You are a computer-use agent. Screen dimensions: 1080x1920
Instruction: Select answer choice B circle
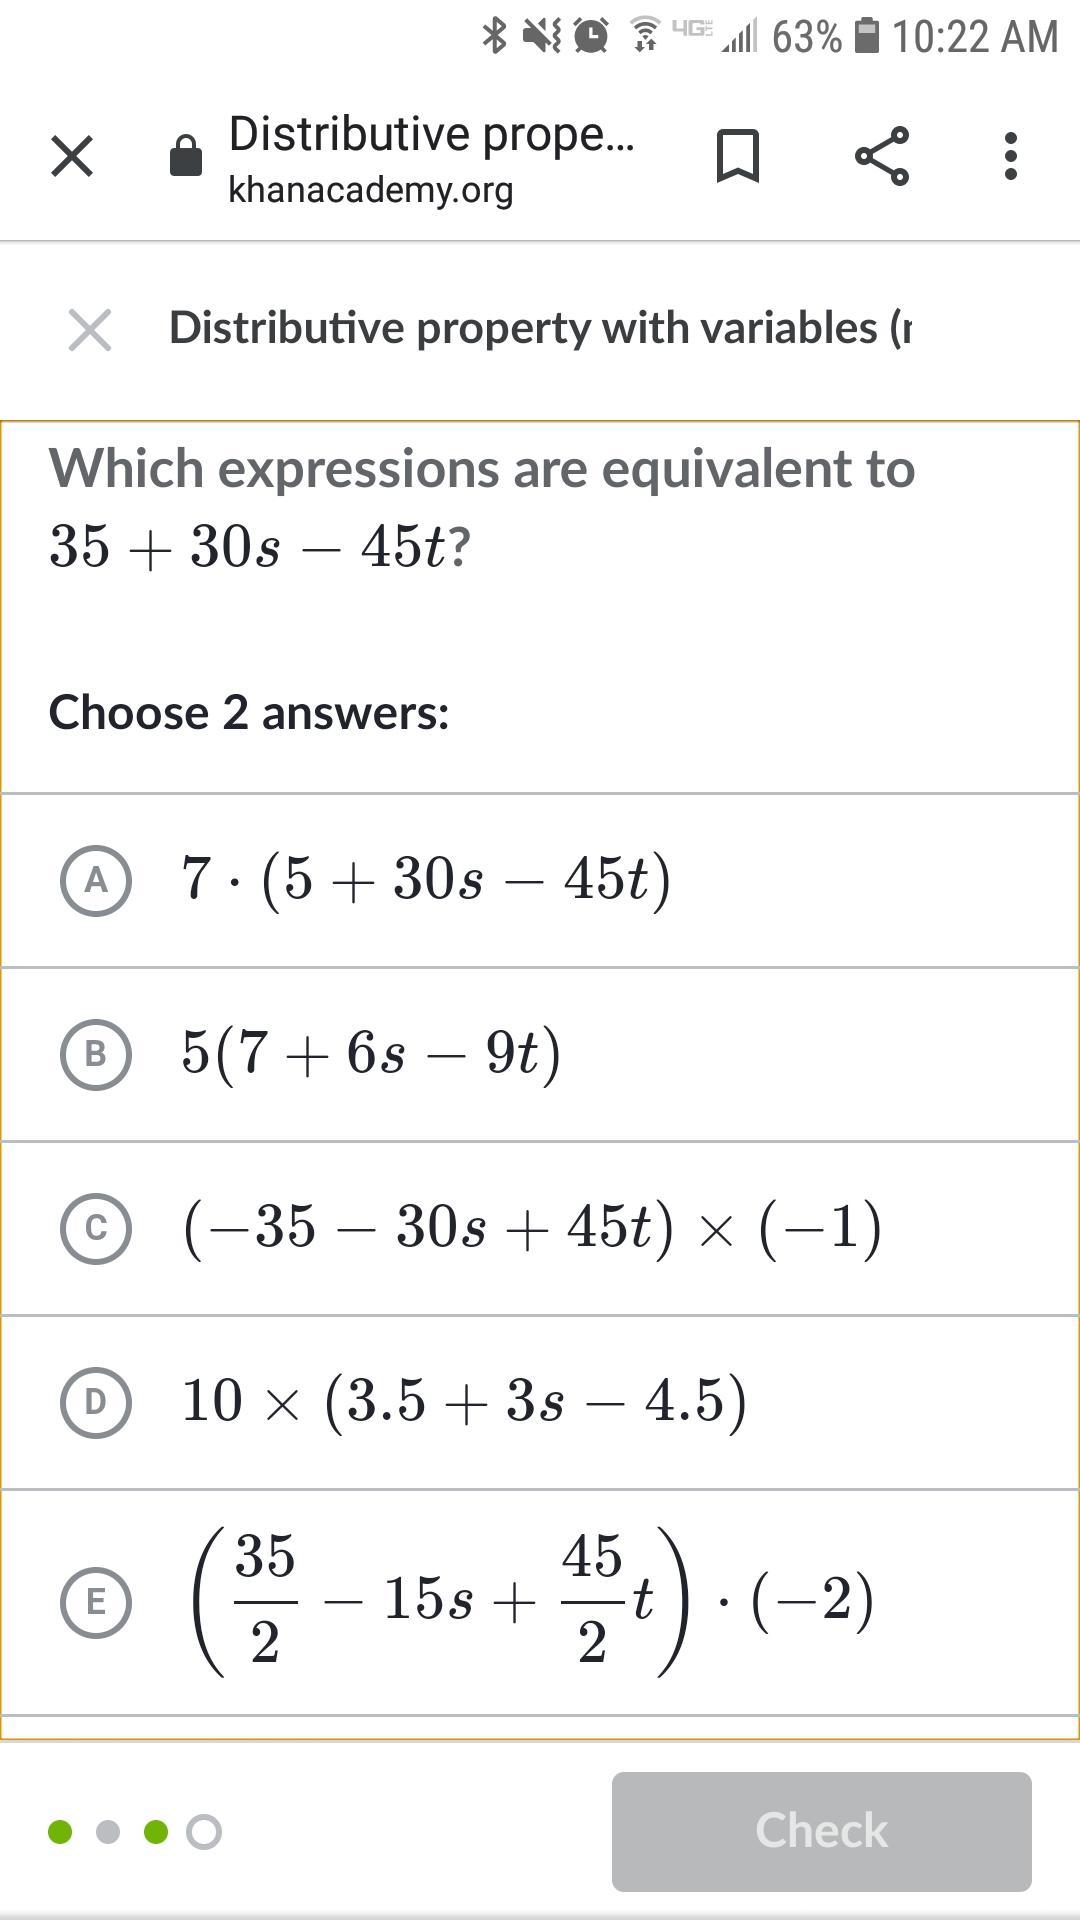[96, 1054]
